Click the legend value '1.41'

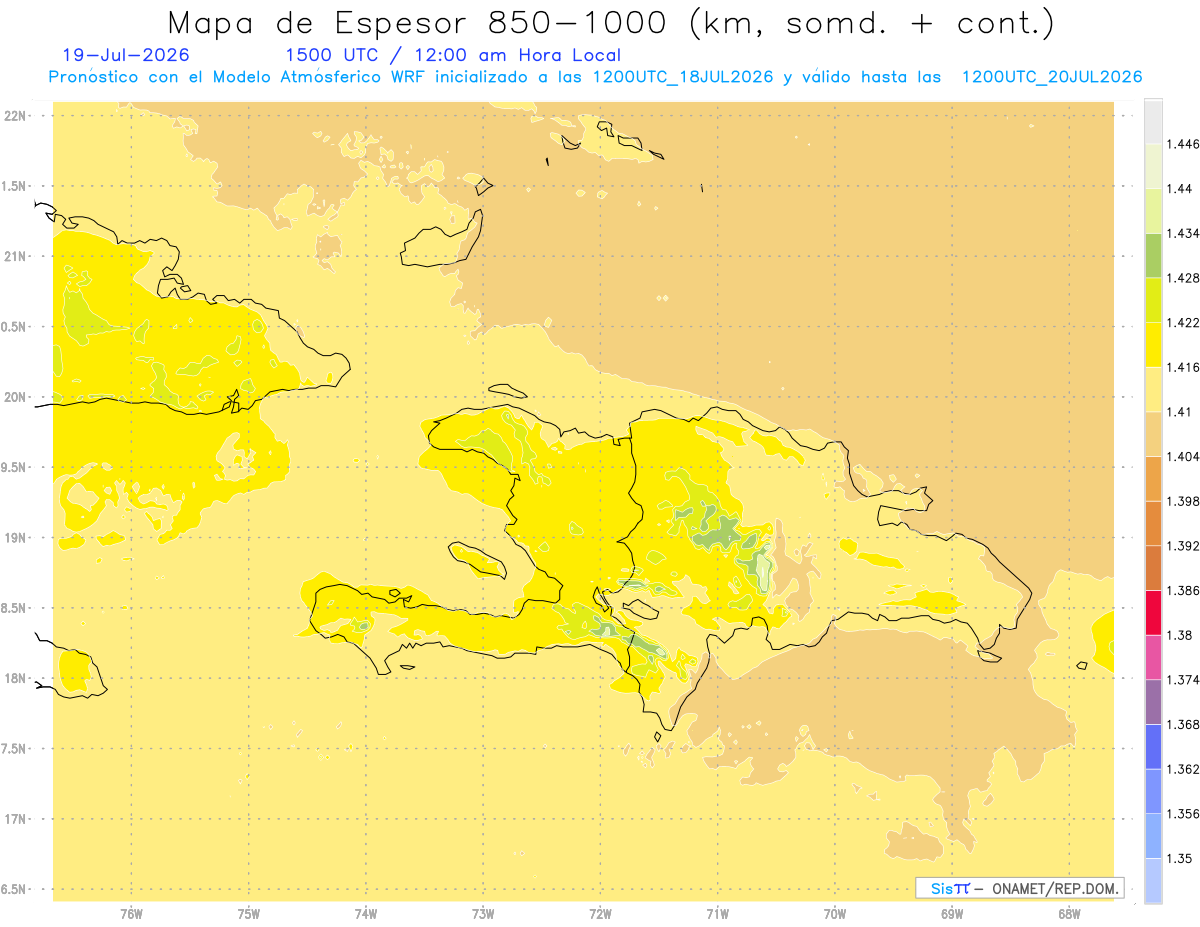click(1180, 412)
